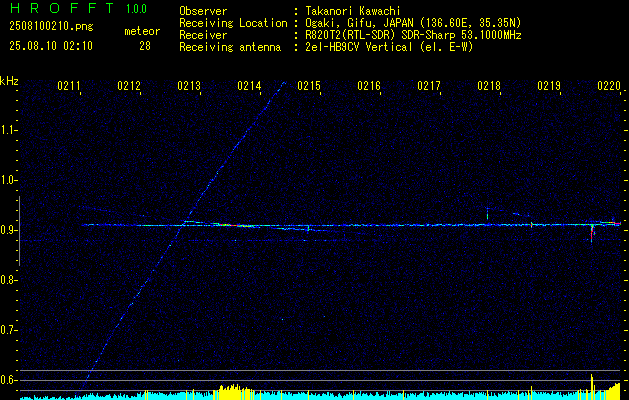Image resolution: width=629 pixels, height=400 pixels.
Task: Click the timestamp 25.08.10 02:10
Action: tap(51, 46)
